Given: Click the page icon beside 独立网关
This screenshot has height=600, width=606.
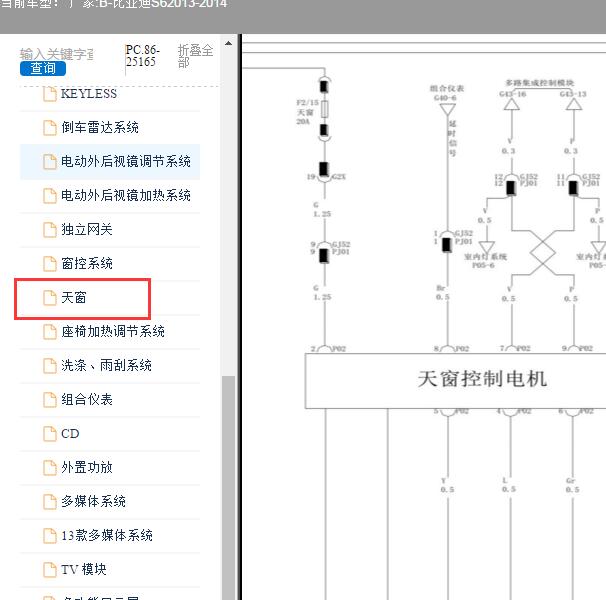Looking at the screenshot, I should tap(49, 230).
